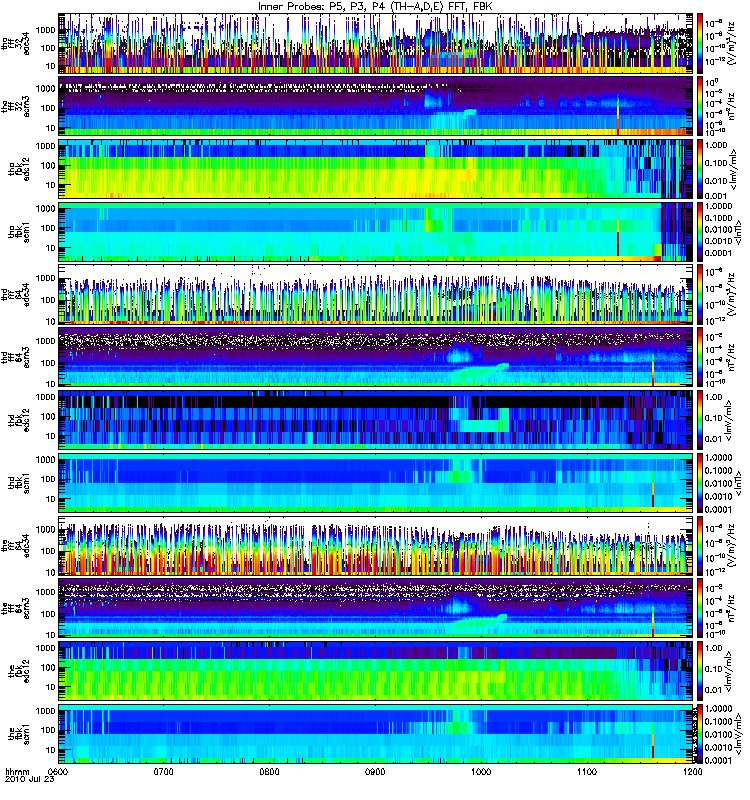Click the red spike in the thd fbk scm1 panel
The width and height of the screenshot is (750, 800).
(x=653, y=490)
